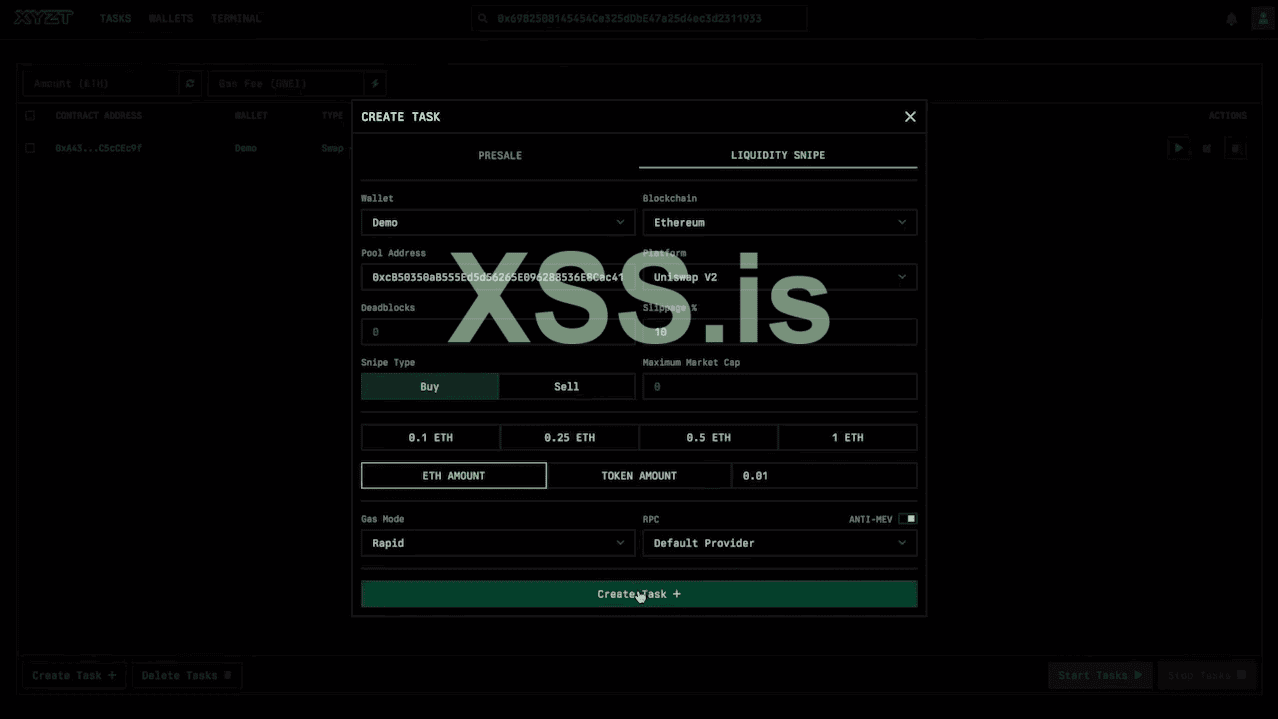1278x719 pixels.
Task: Focus the amount field showing 0.01
Action: [x=825, y=476]
